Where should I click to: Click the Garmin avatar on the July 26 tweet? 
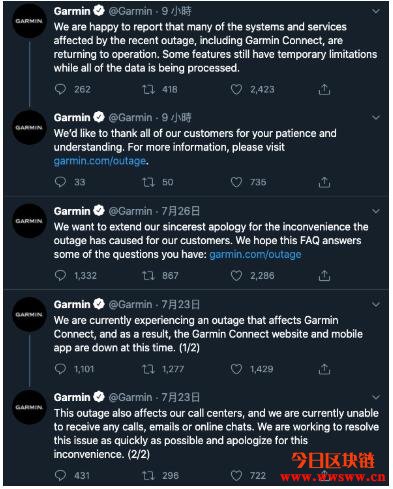coord(29,221)
